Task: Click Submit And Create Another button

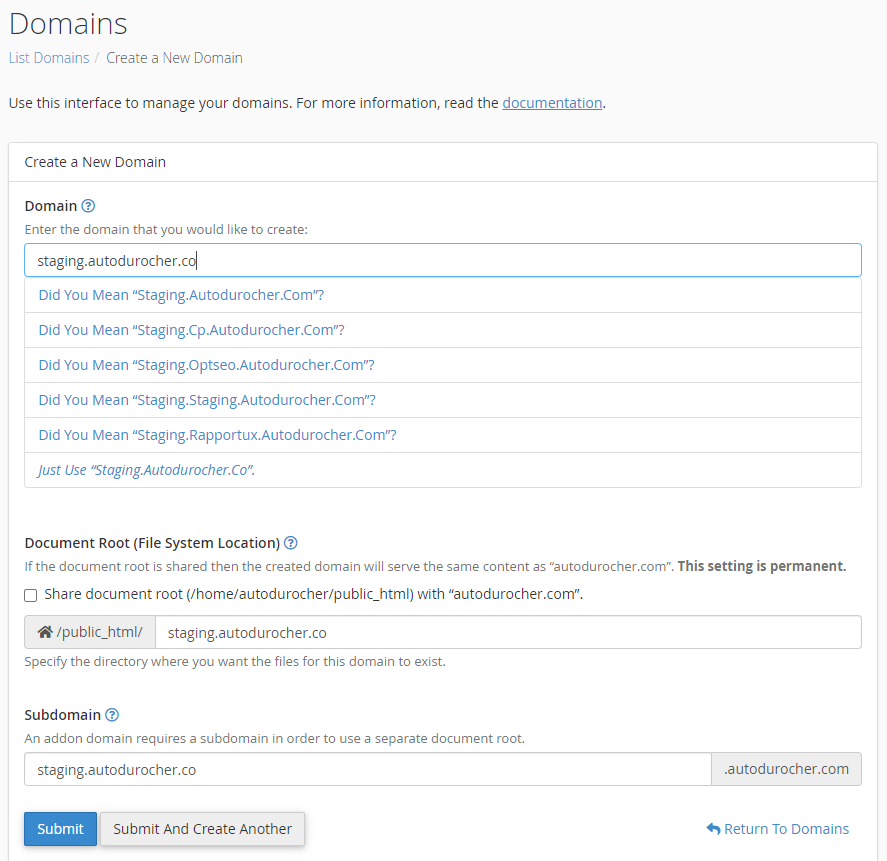Action: tap(203, 829)
